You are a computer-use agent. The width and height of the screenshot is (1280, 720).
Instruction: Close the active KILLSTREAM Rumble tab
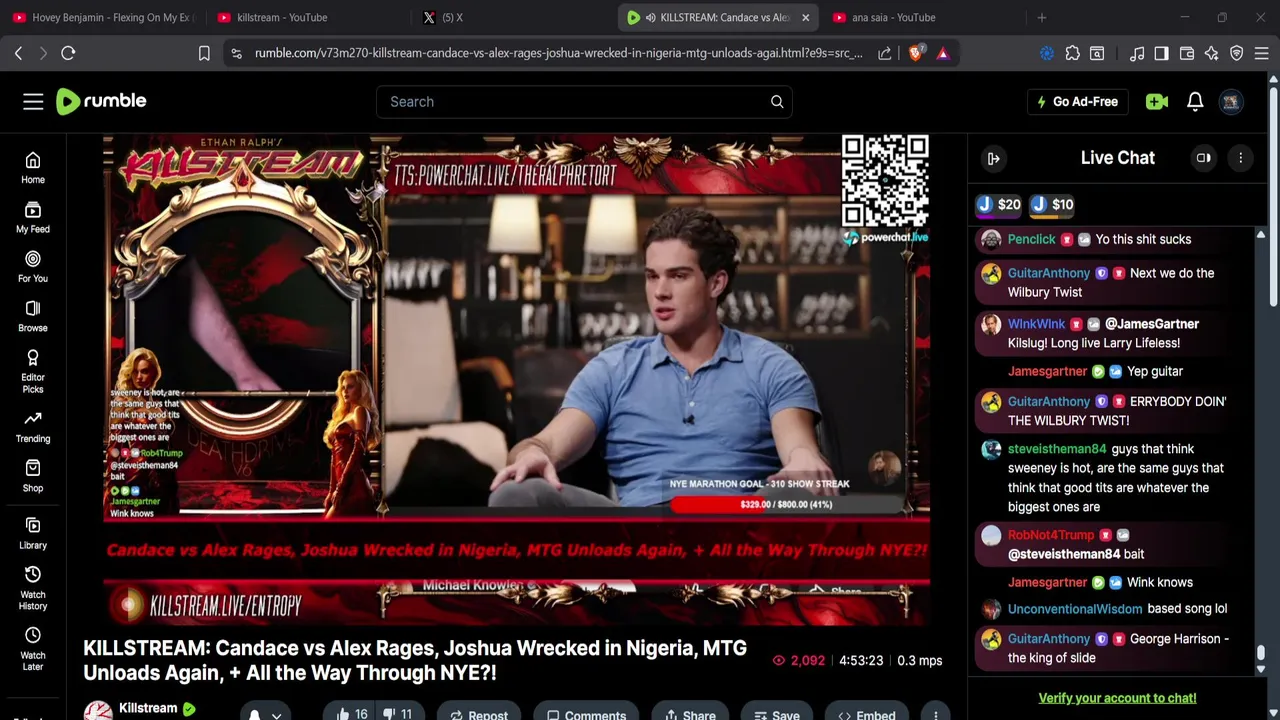pyautogui.click(x=805, y=17)
